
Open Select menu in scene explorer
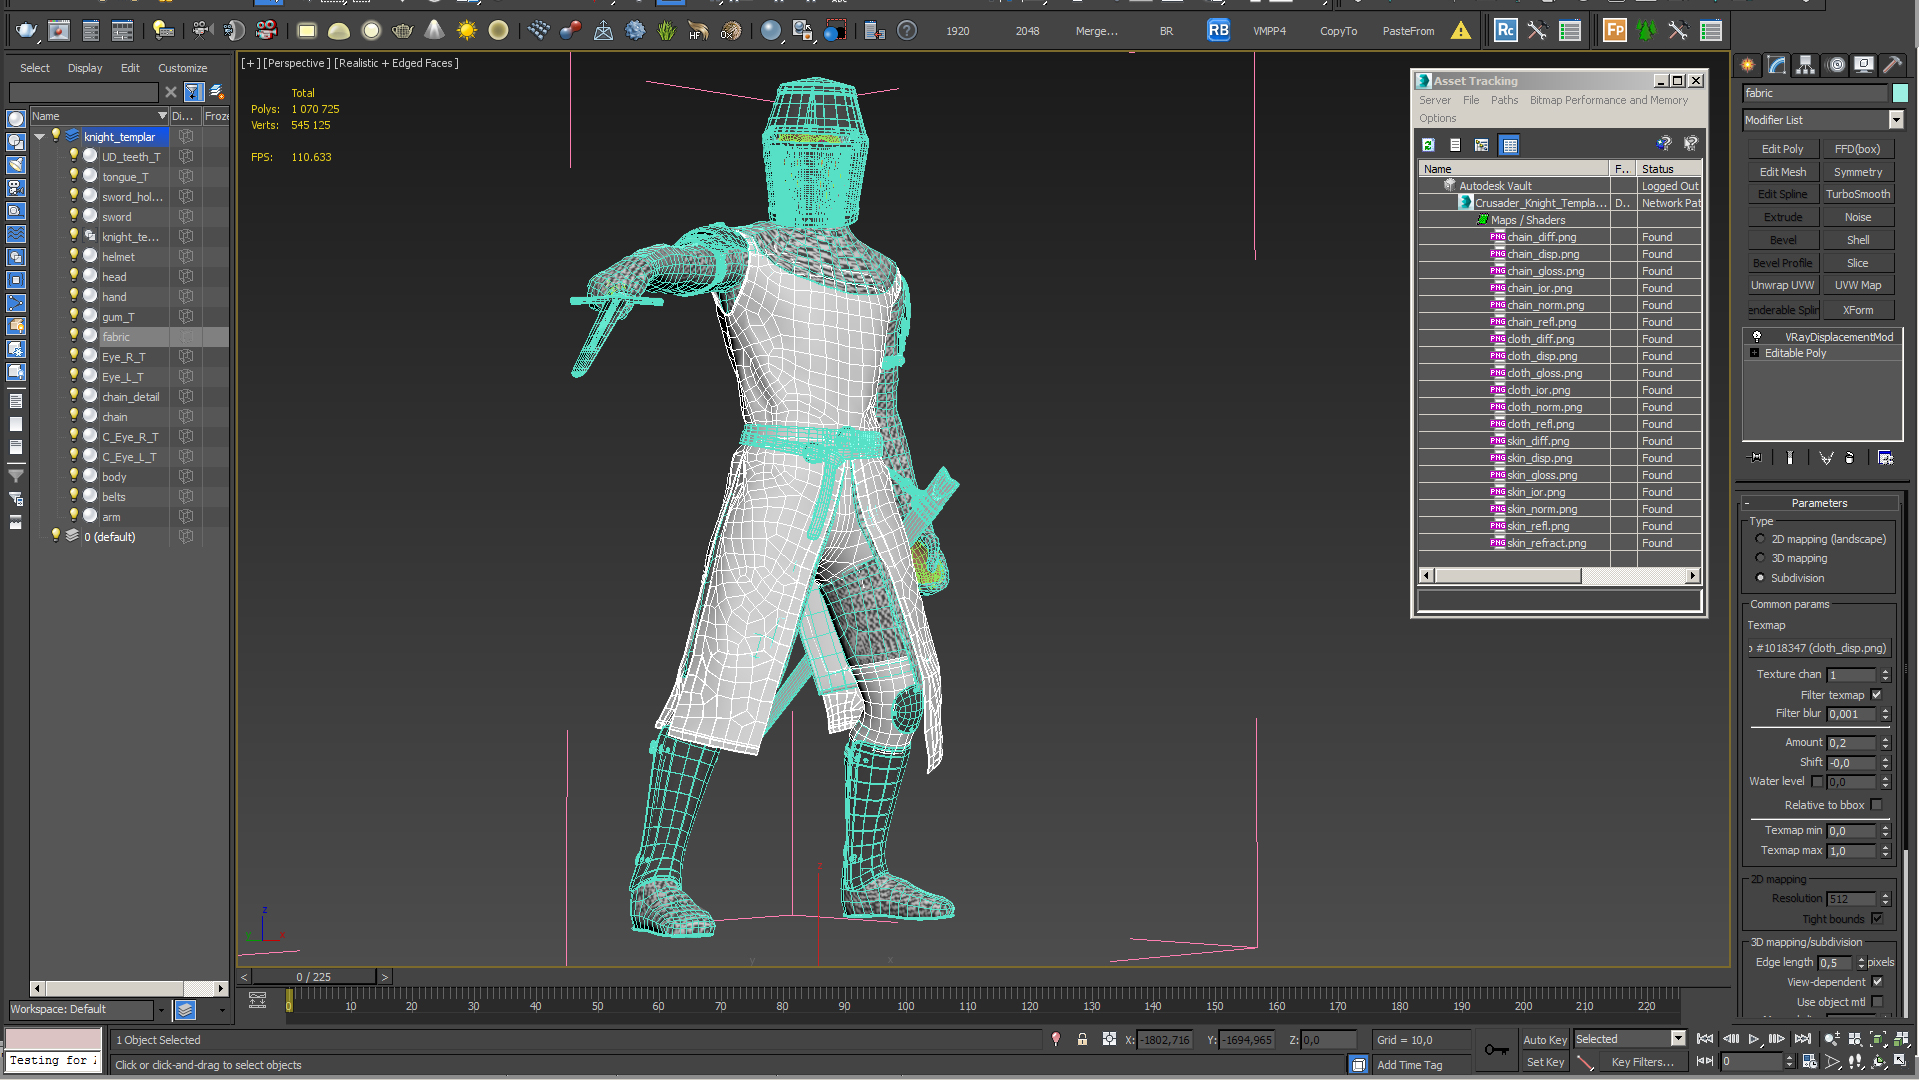pos(34,68)
